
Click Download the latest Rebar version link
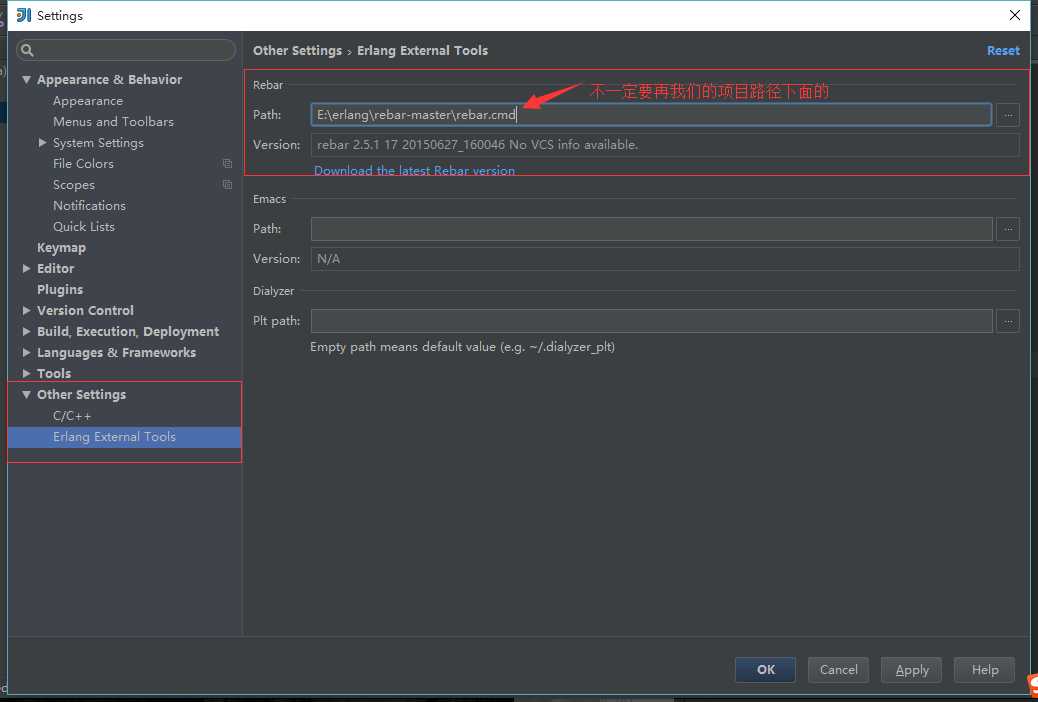click(x=414, y=170)
